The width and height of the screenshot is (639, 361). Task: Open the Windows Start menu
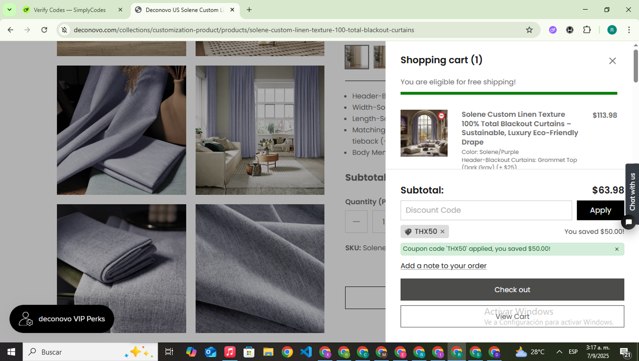click(x=11, y=352)
